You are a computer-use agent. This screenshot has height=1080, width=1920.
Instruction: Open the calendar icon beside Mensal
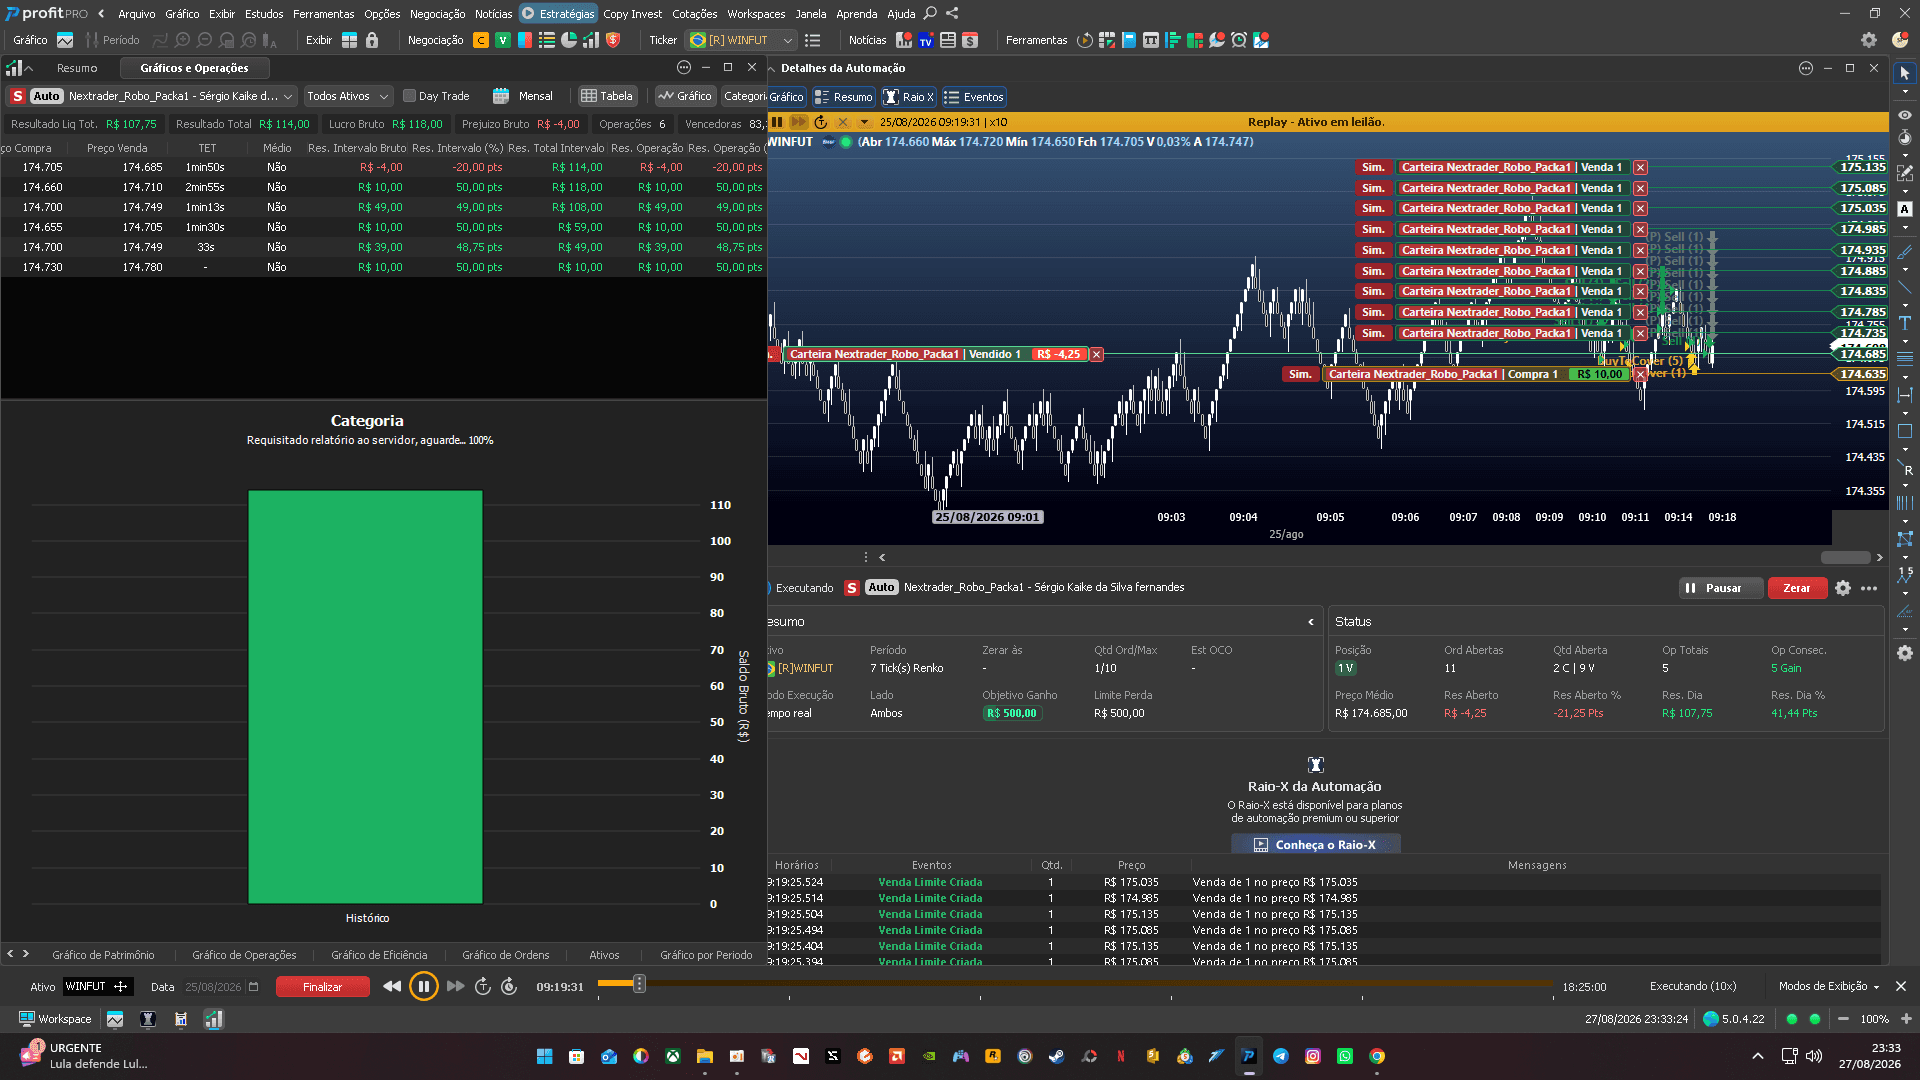pyautogui.click(x=501, y=96)
